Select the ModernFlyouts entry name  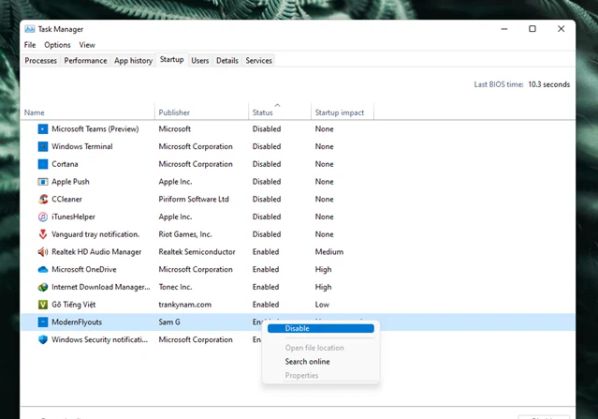coord(77,322)
